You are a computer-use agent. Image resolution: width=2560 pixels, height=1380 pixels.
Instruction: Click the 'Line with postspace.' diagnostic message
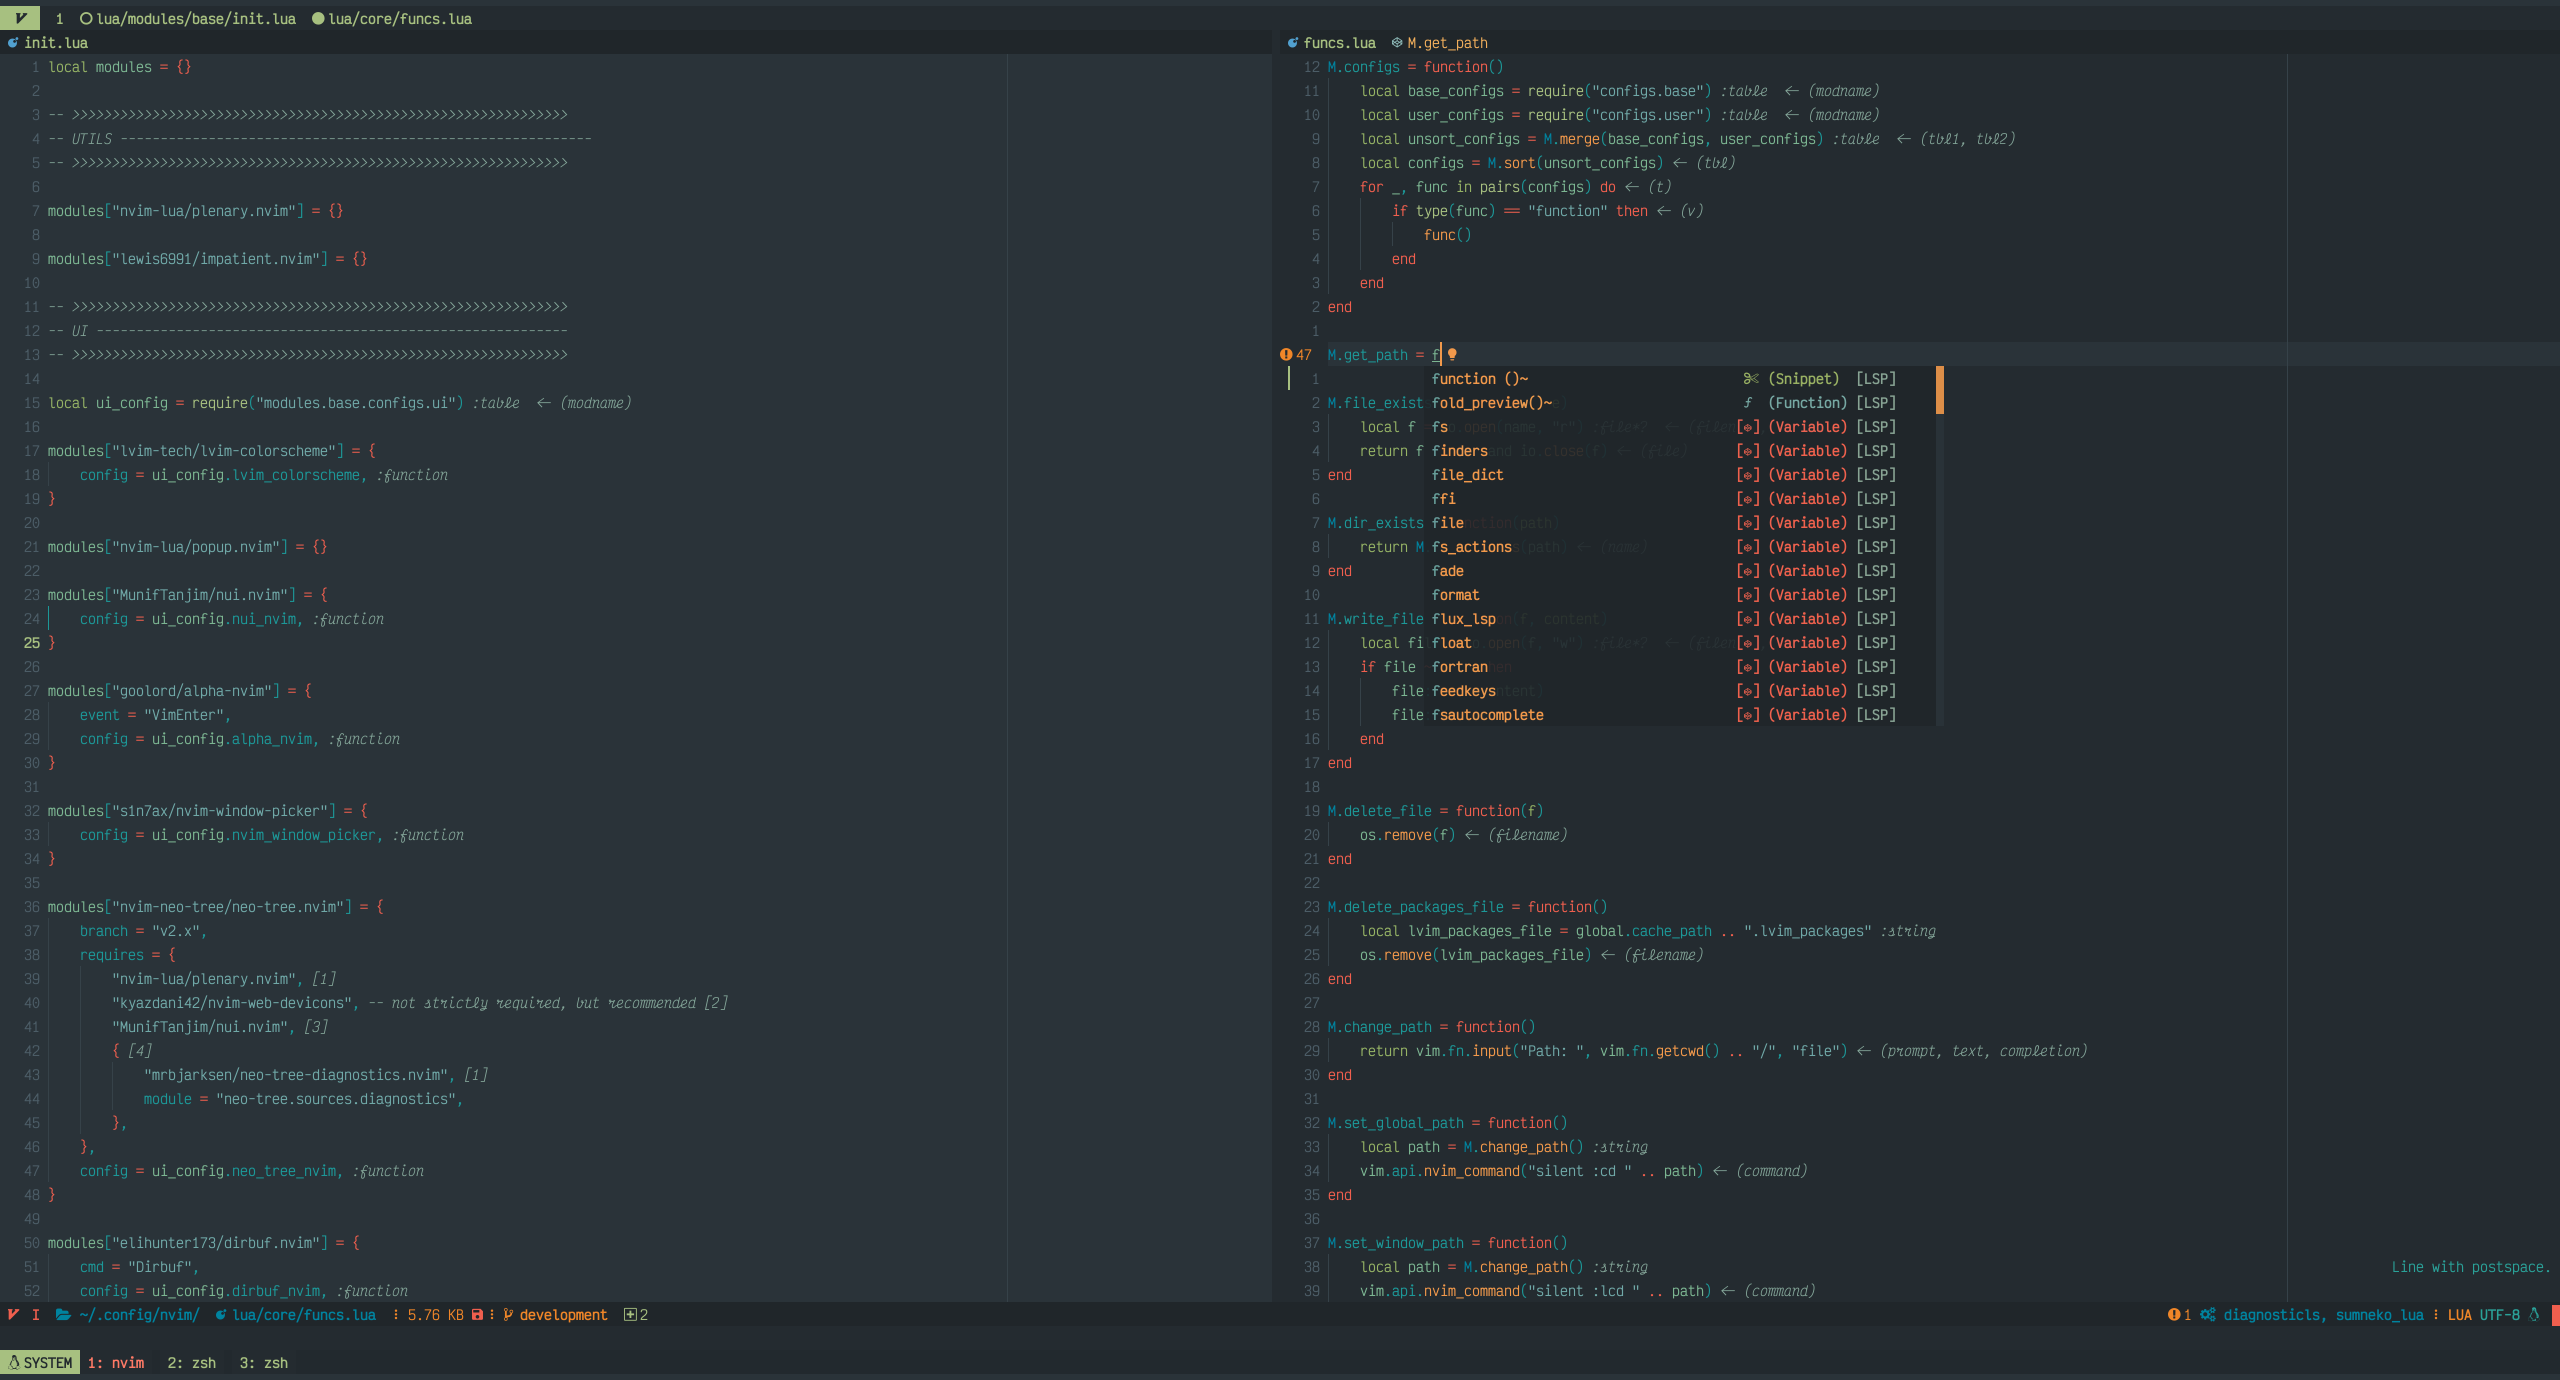point(2471,1267)
